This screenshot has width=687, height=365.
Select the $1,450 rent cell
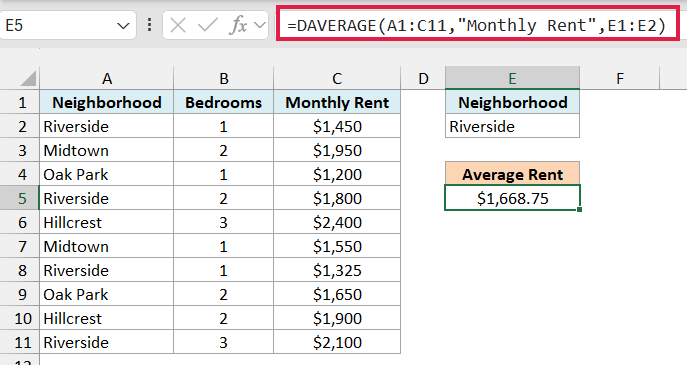337,127
